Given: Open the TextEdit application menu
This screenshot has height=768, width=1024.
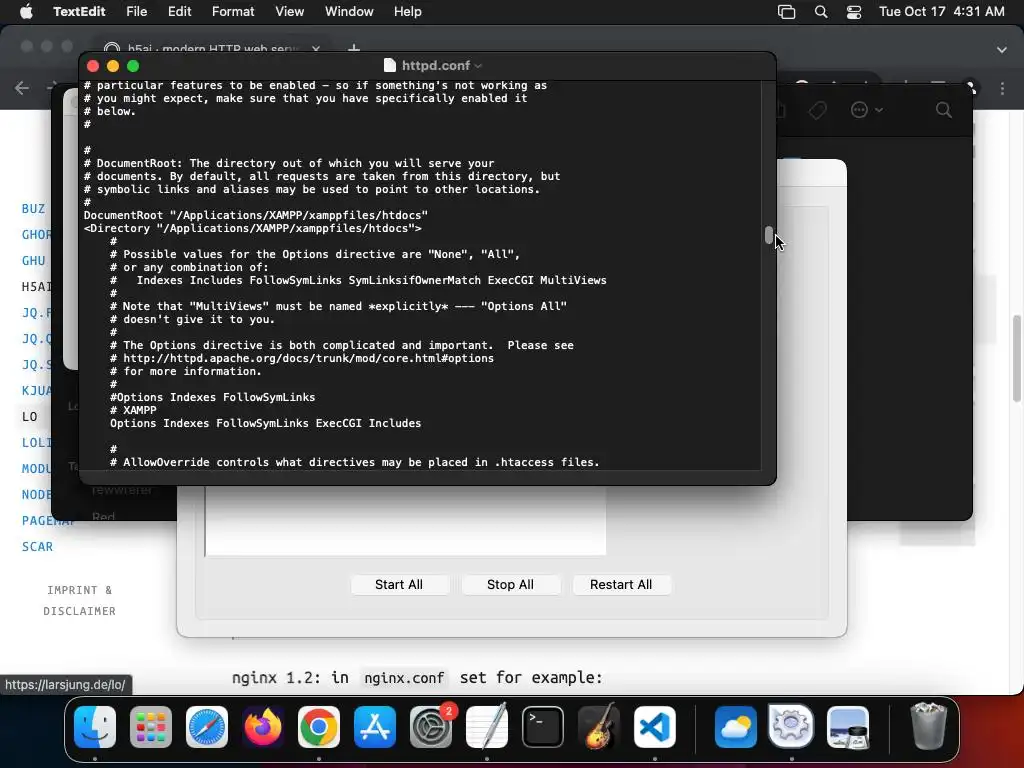Looking at the screenshot, I should [x=79, y=12].
